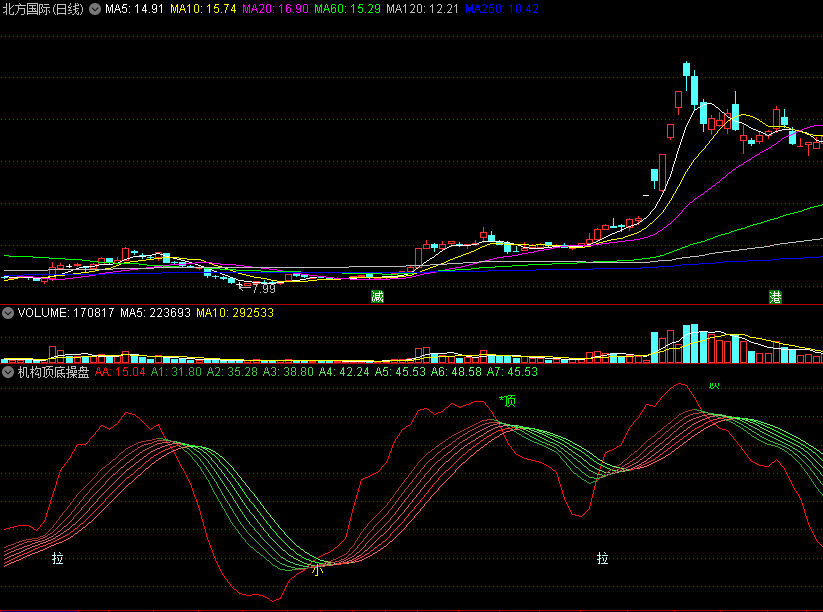Select the 北方国际(日线) chart title

tap(43, 9)
